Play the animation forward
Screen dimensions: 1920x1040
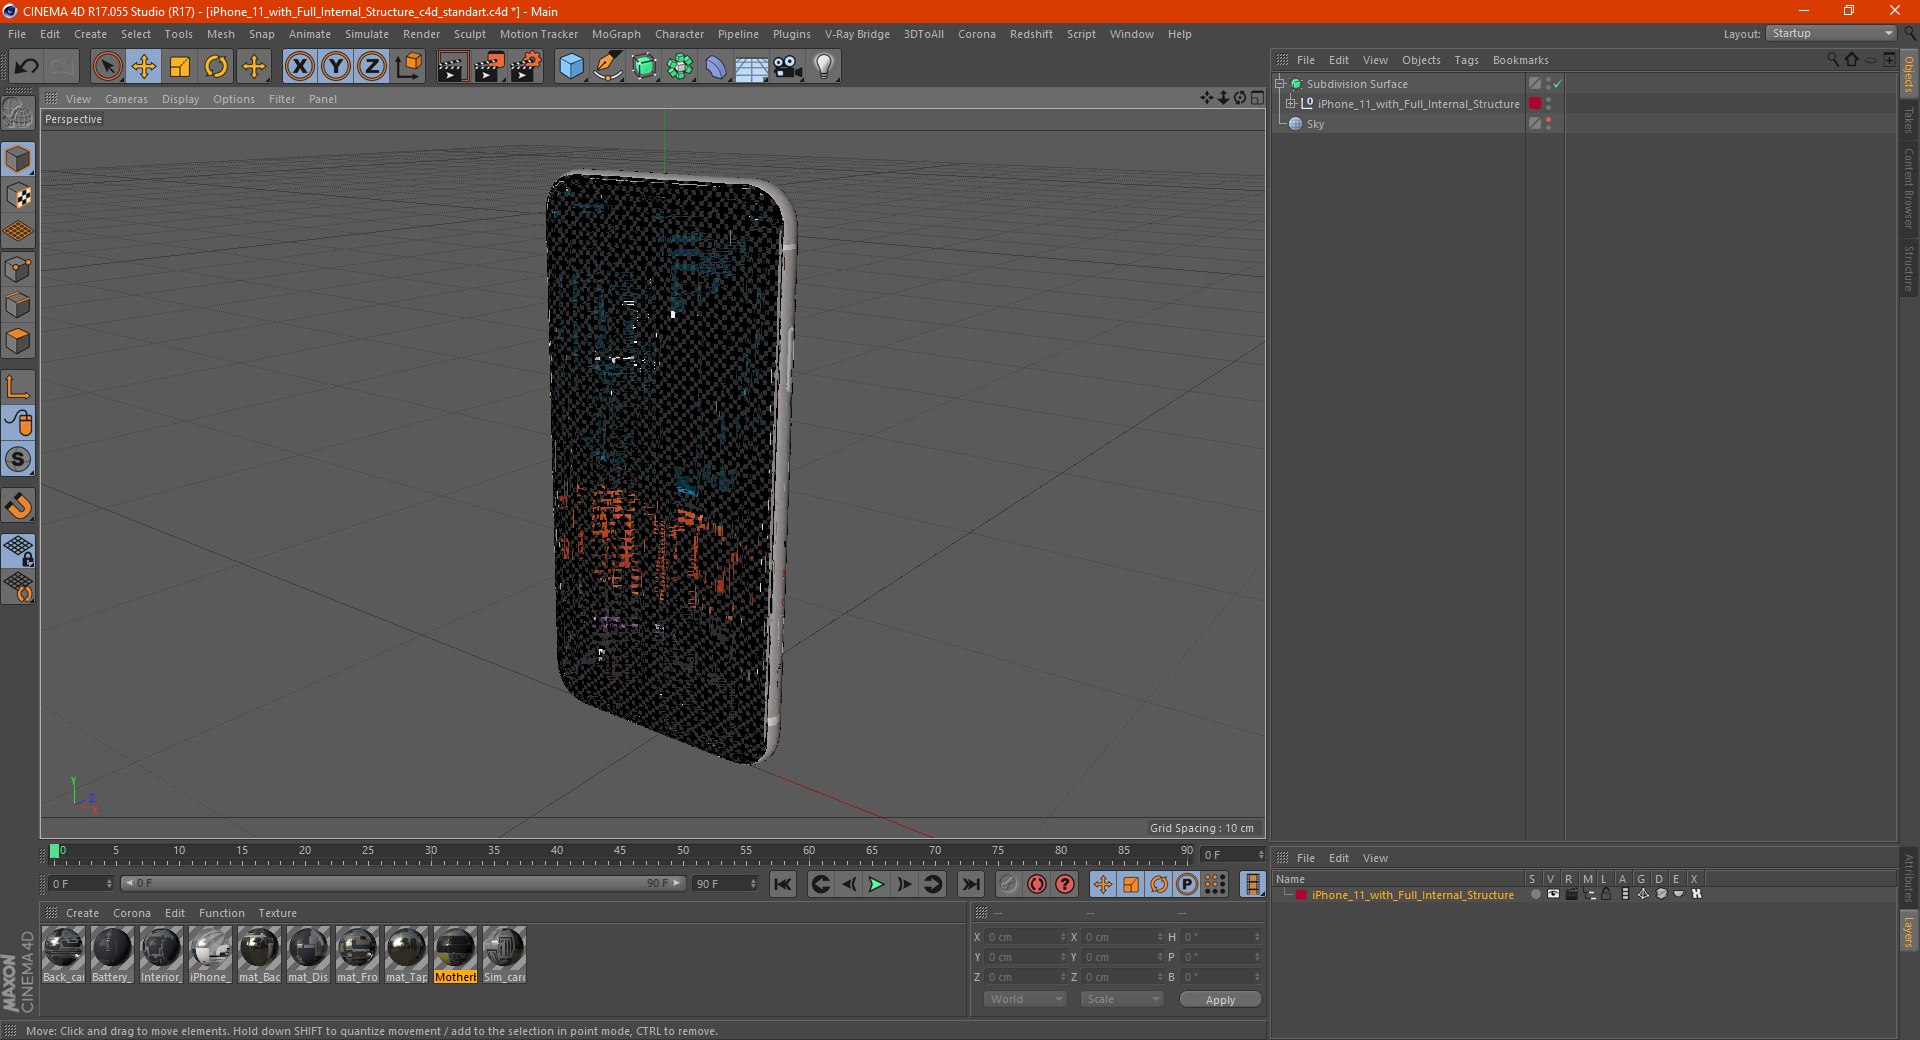pos(876,884)
